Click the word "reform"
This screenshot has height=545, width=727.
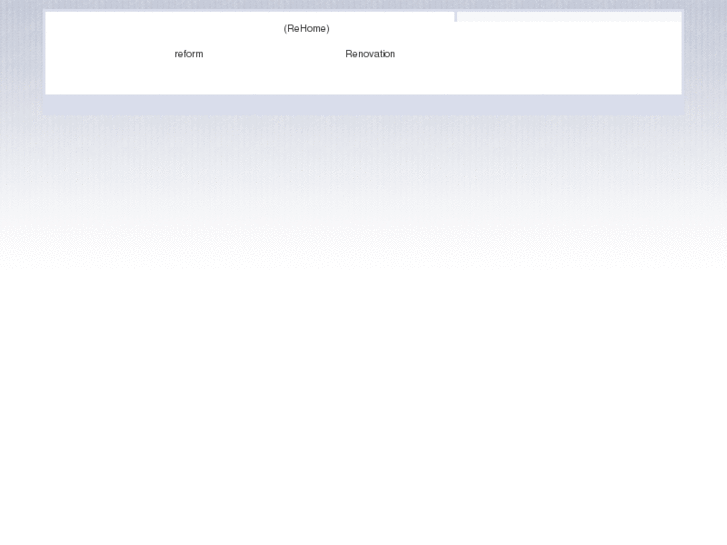[x=189, y=54]
